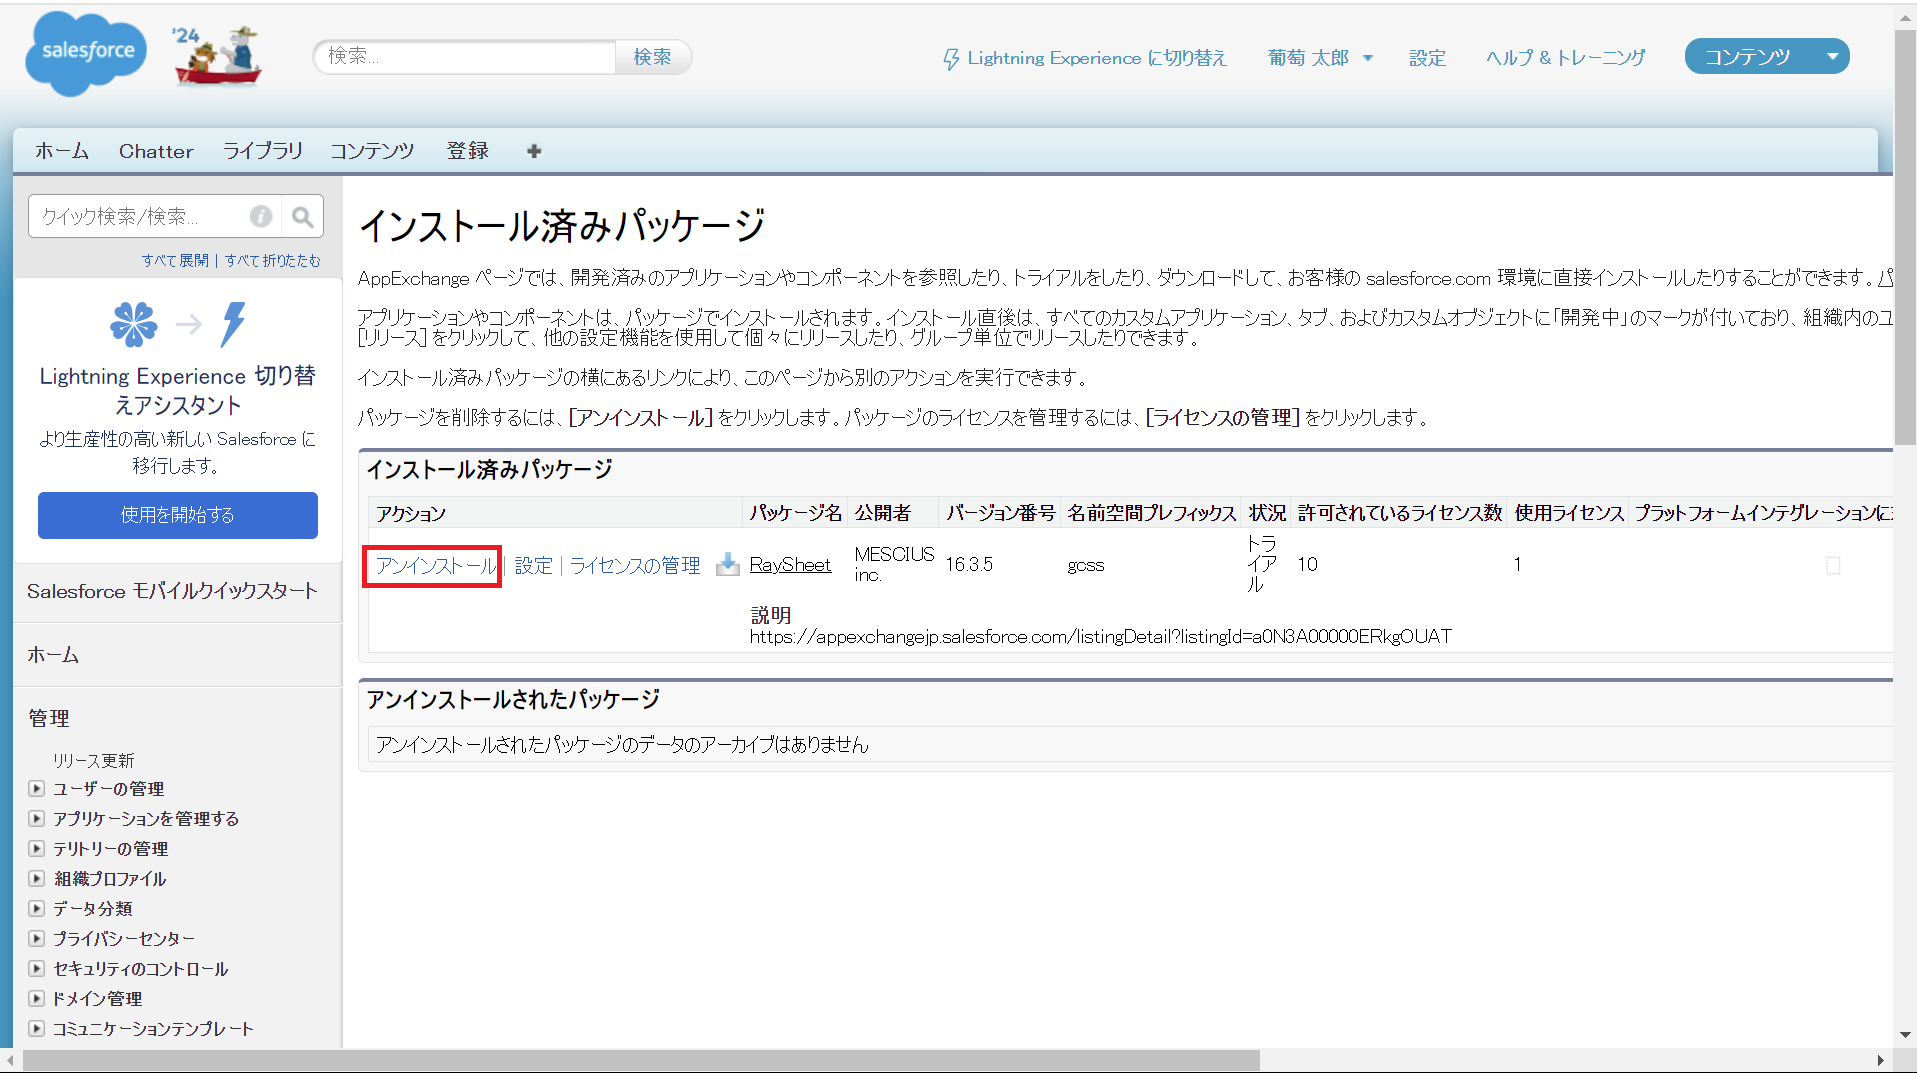
Task: Click the snowflake-to-lightning migration graphic
Action: coord(178,324)
